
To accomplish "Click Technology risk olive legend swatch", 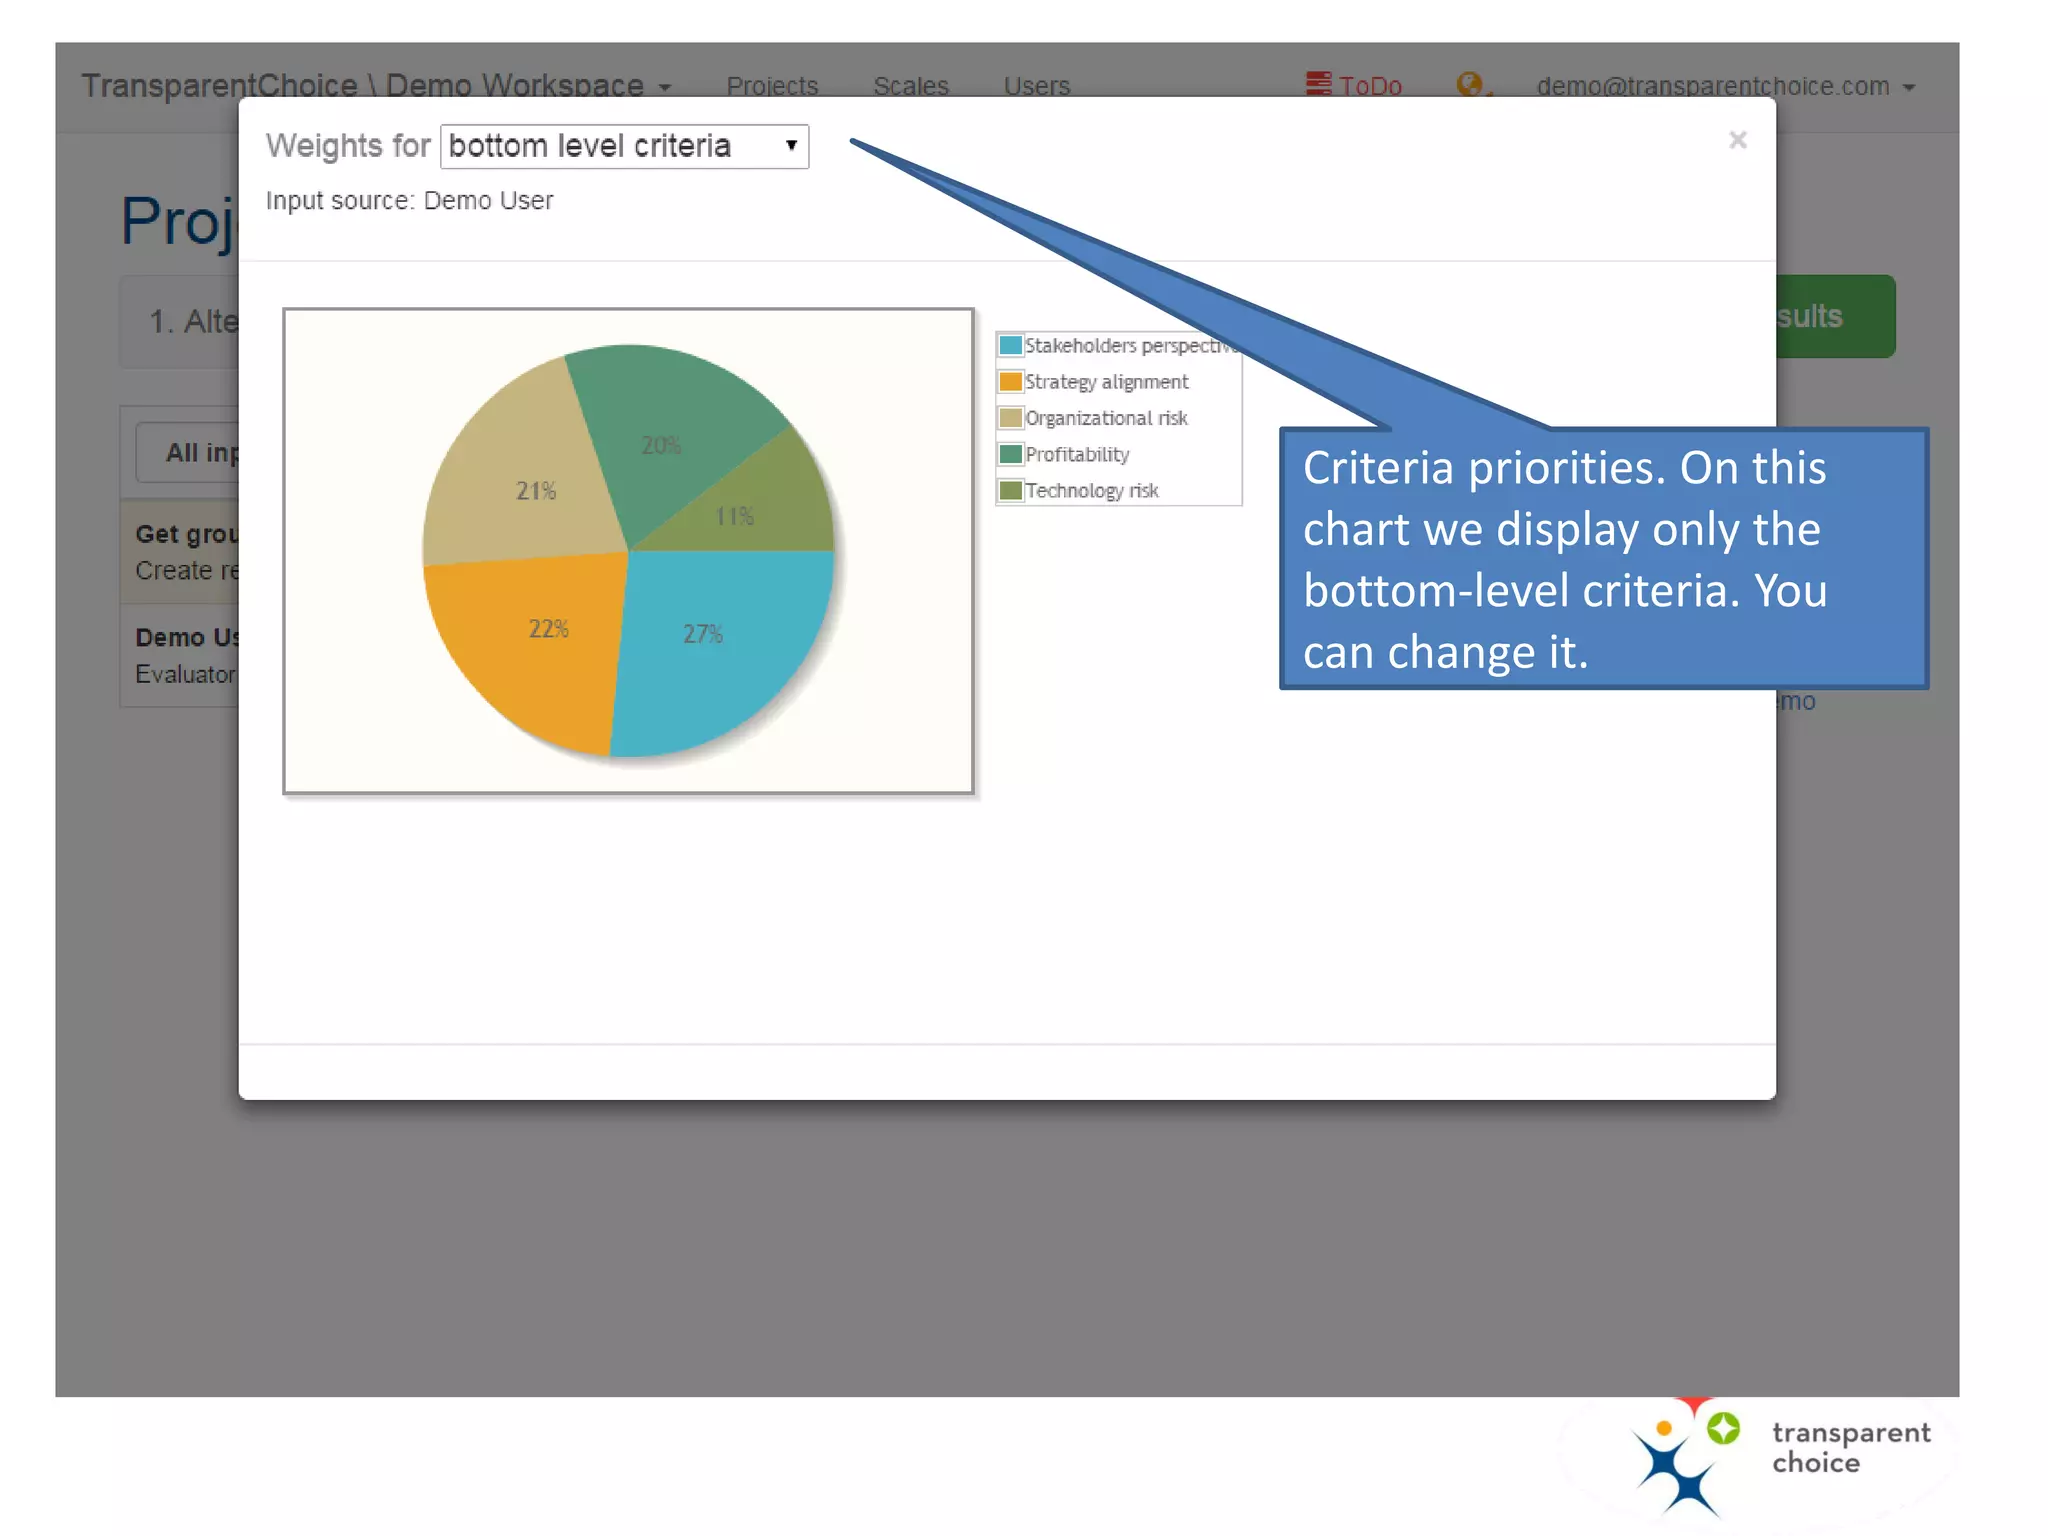I will click(1011, 490).
